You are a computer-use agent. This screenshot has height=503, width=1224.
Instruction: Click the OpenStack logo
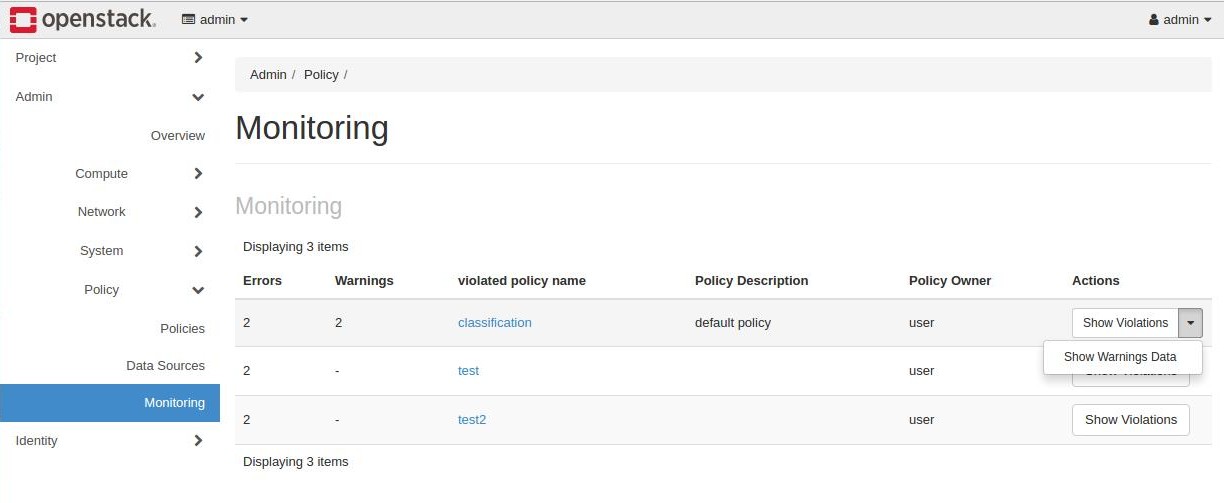pos(83,19)
